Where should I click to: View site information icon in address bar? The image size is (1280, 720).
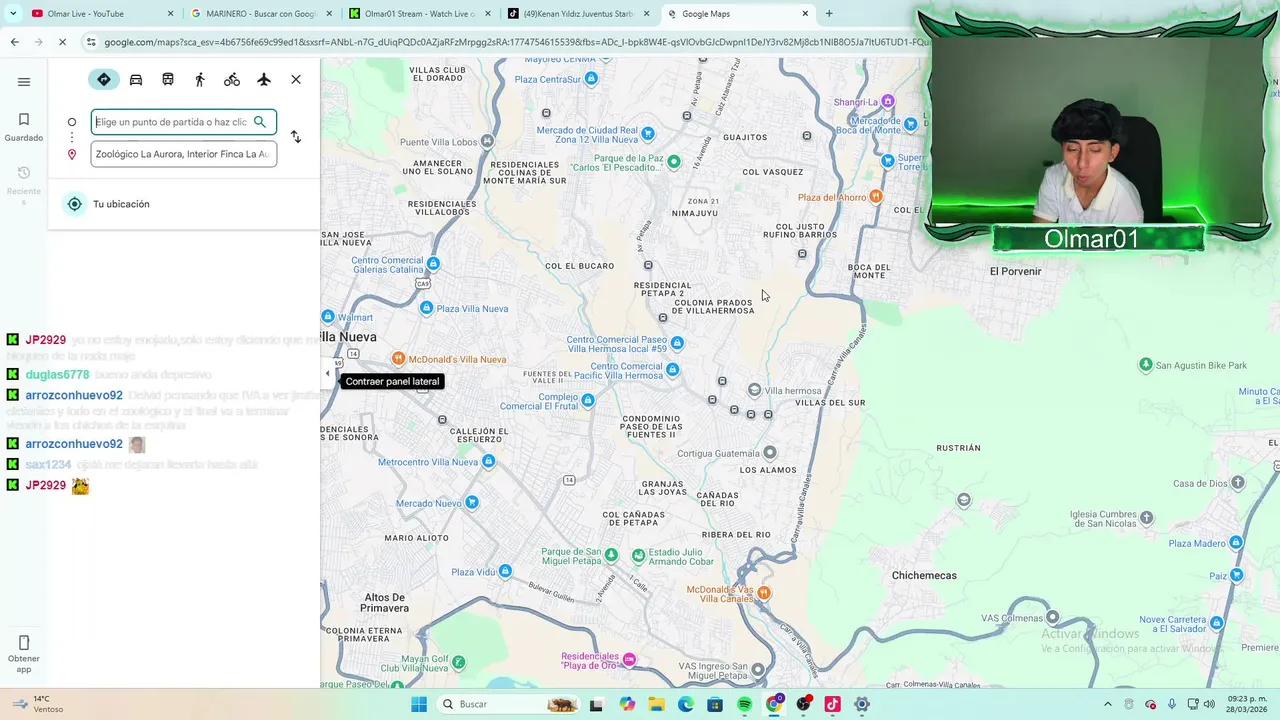(91, 42)
